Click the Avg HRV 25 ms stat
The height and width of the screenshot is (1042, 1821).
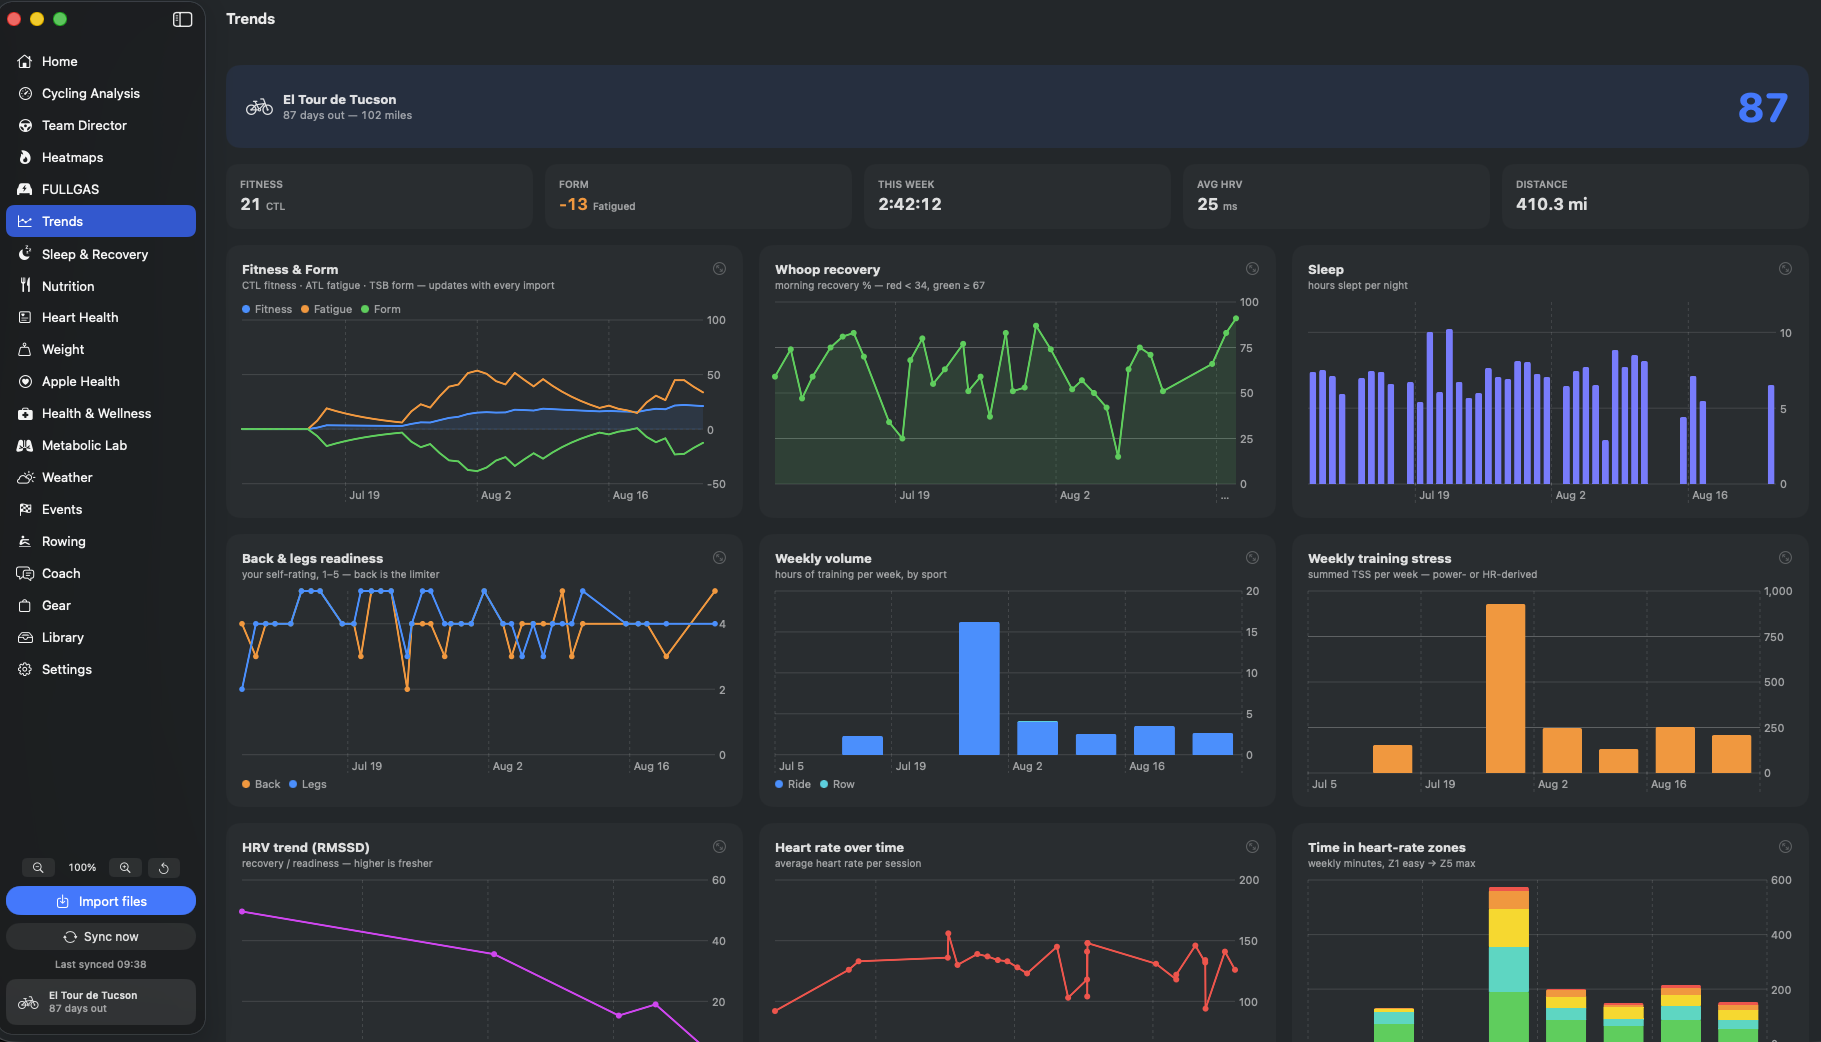pyautogui.click(x=1336, y=196)
